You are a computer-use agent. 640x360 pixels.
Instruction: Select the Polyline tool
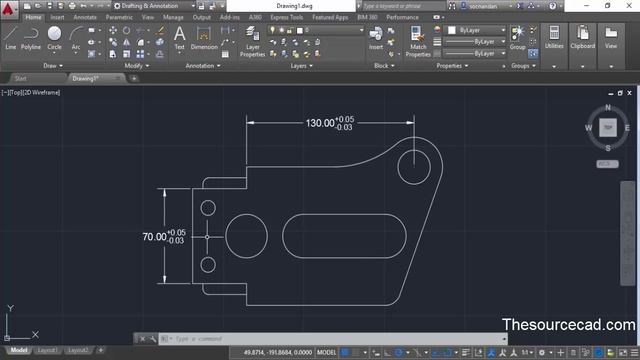pos(31,38)
